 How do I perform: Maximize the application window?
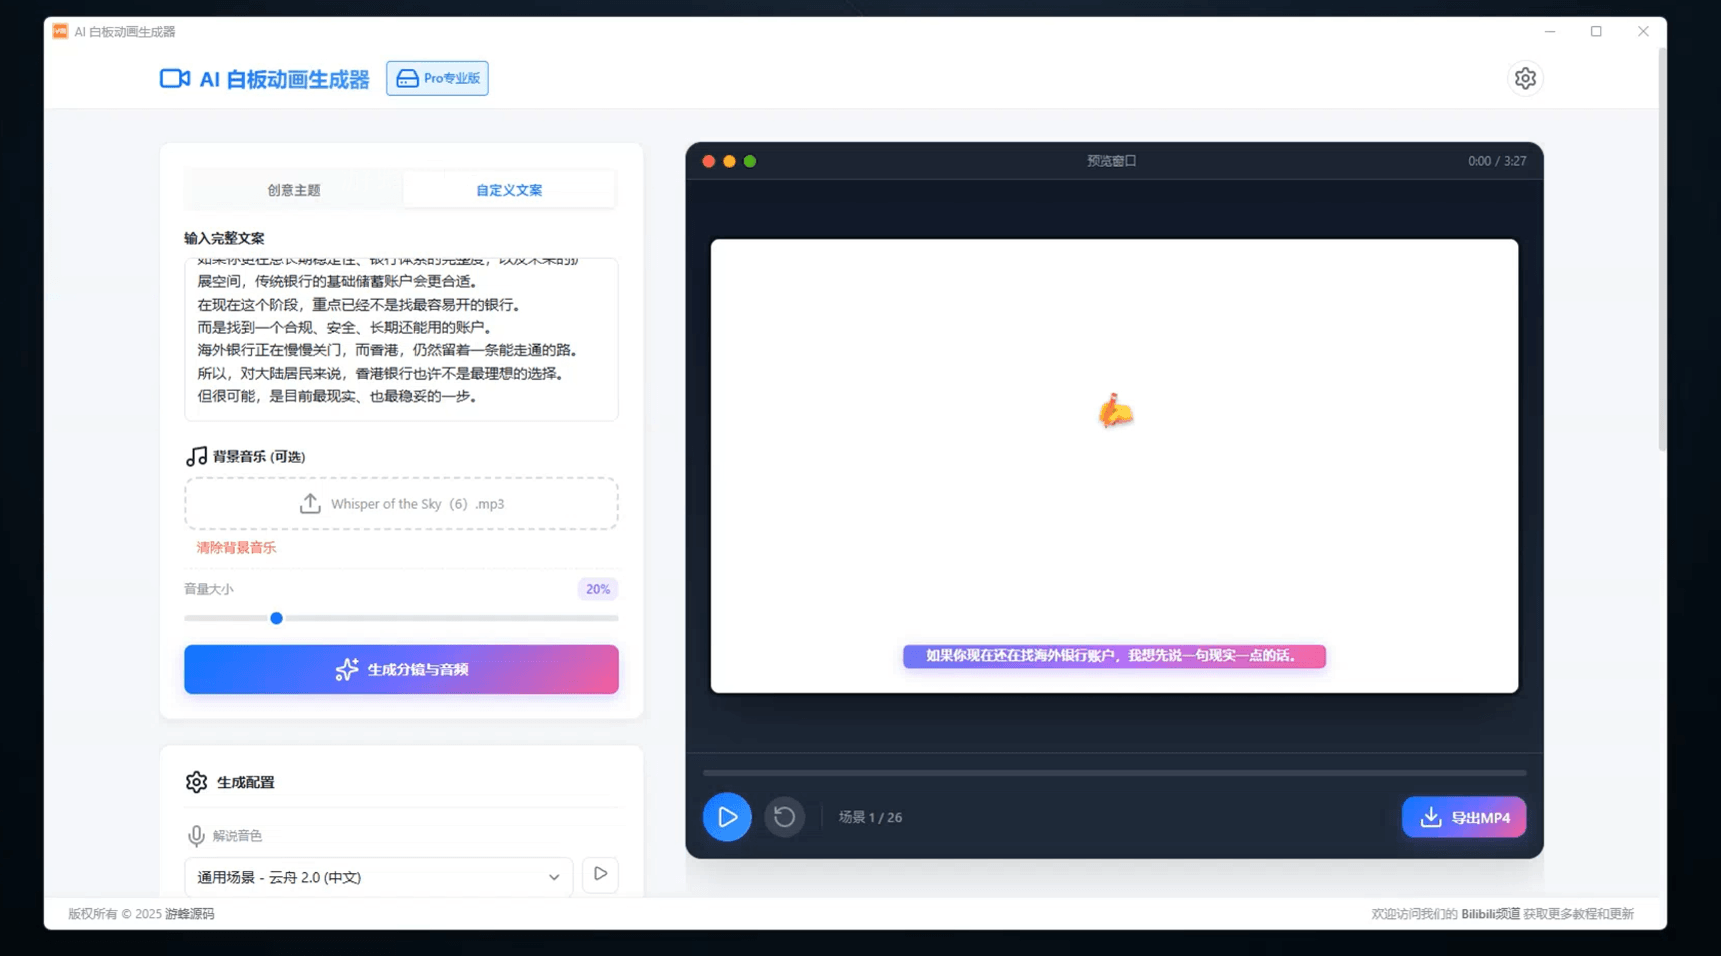tap(1596, 31)
